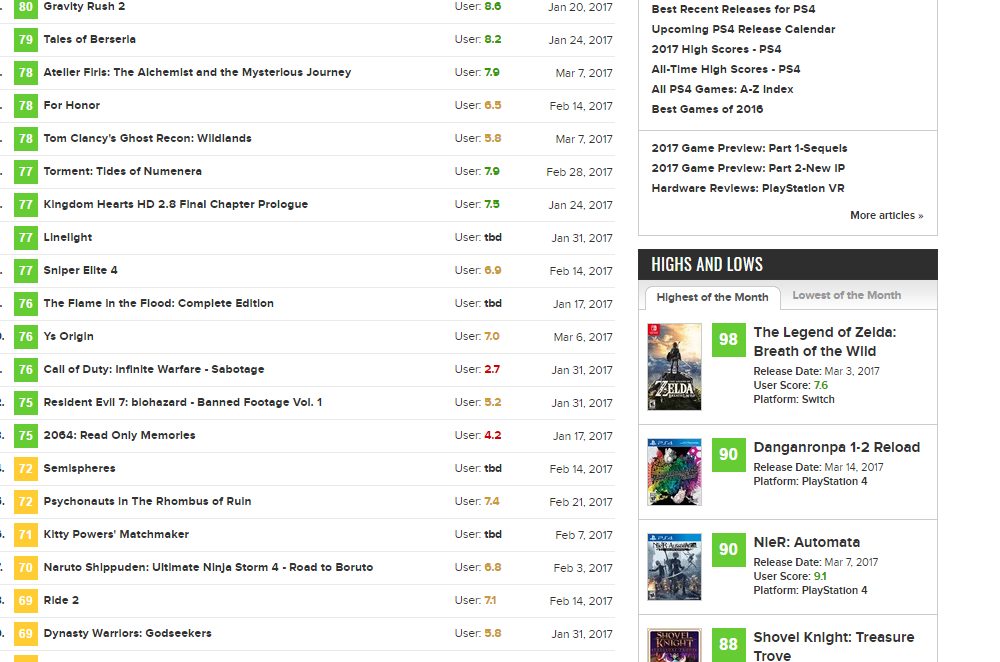Open Kitty Powers' Matchmaker

116,534
